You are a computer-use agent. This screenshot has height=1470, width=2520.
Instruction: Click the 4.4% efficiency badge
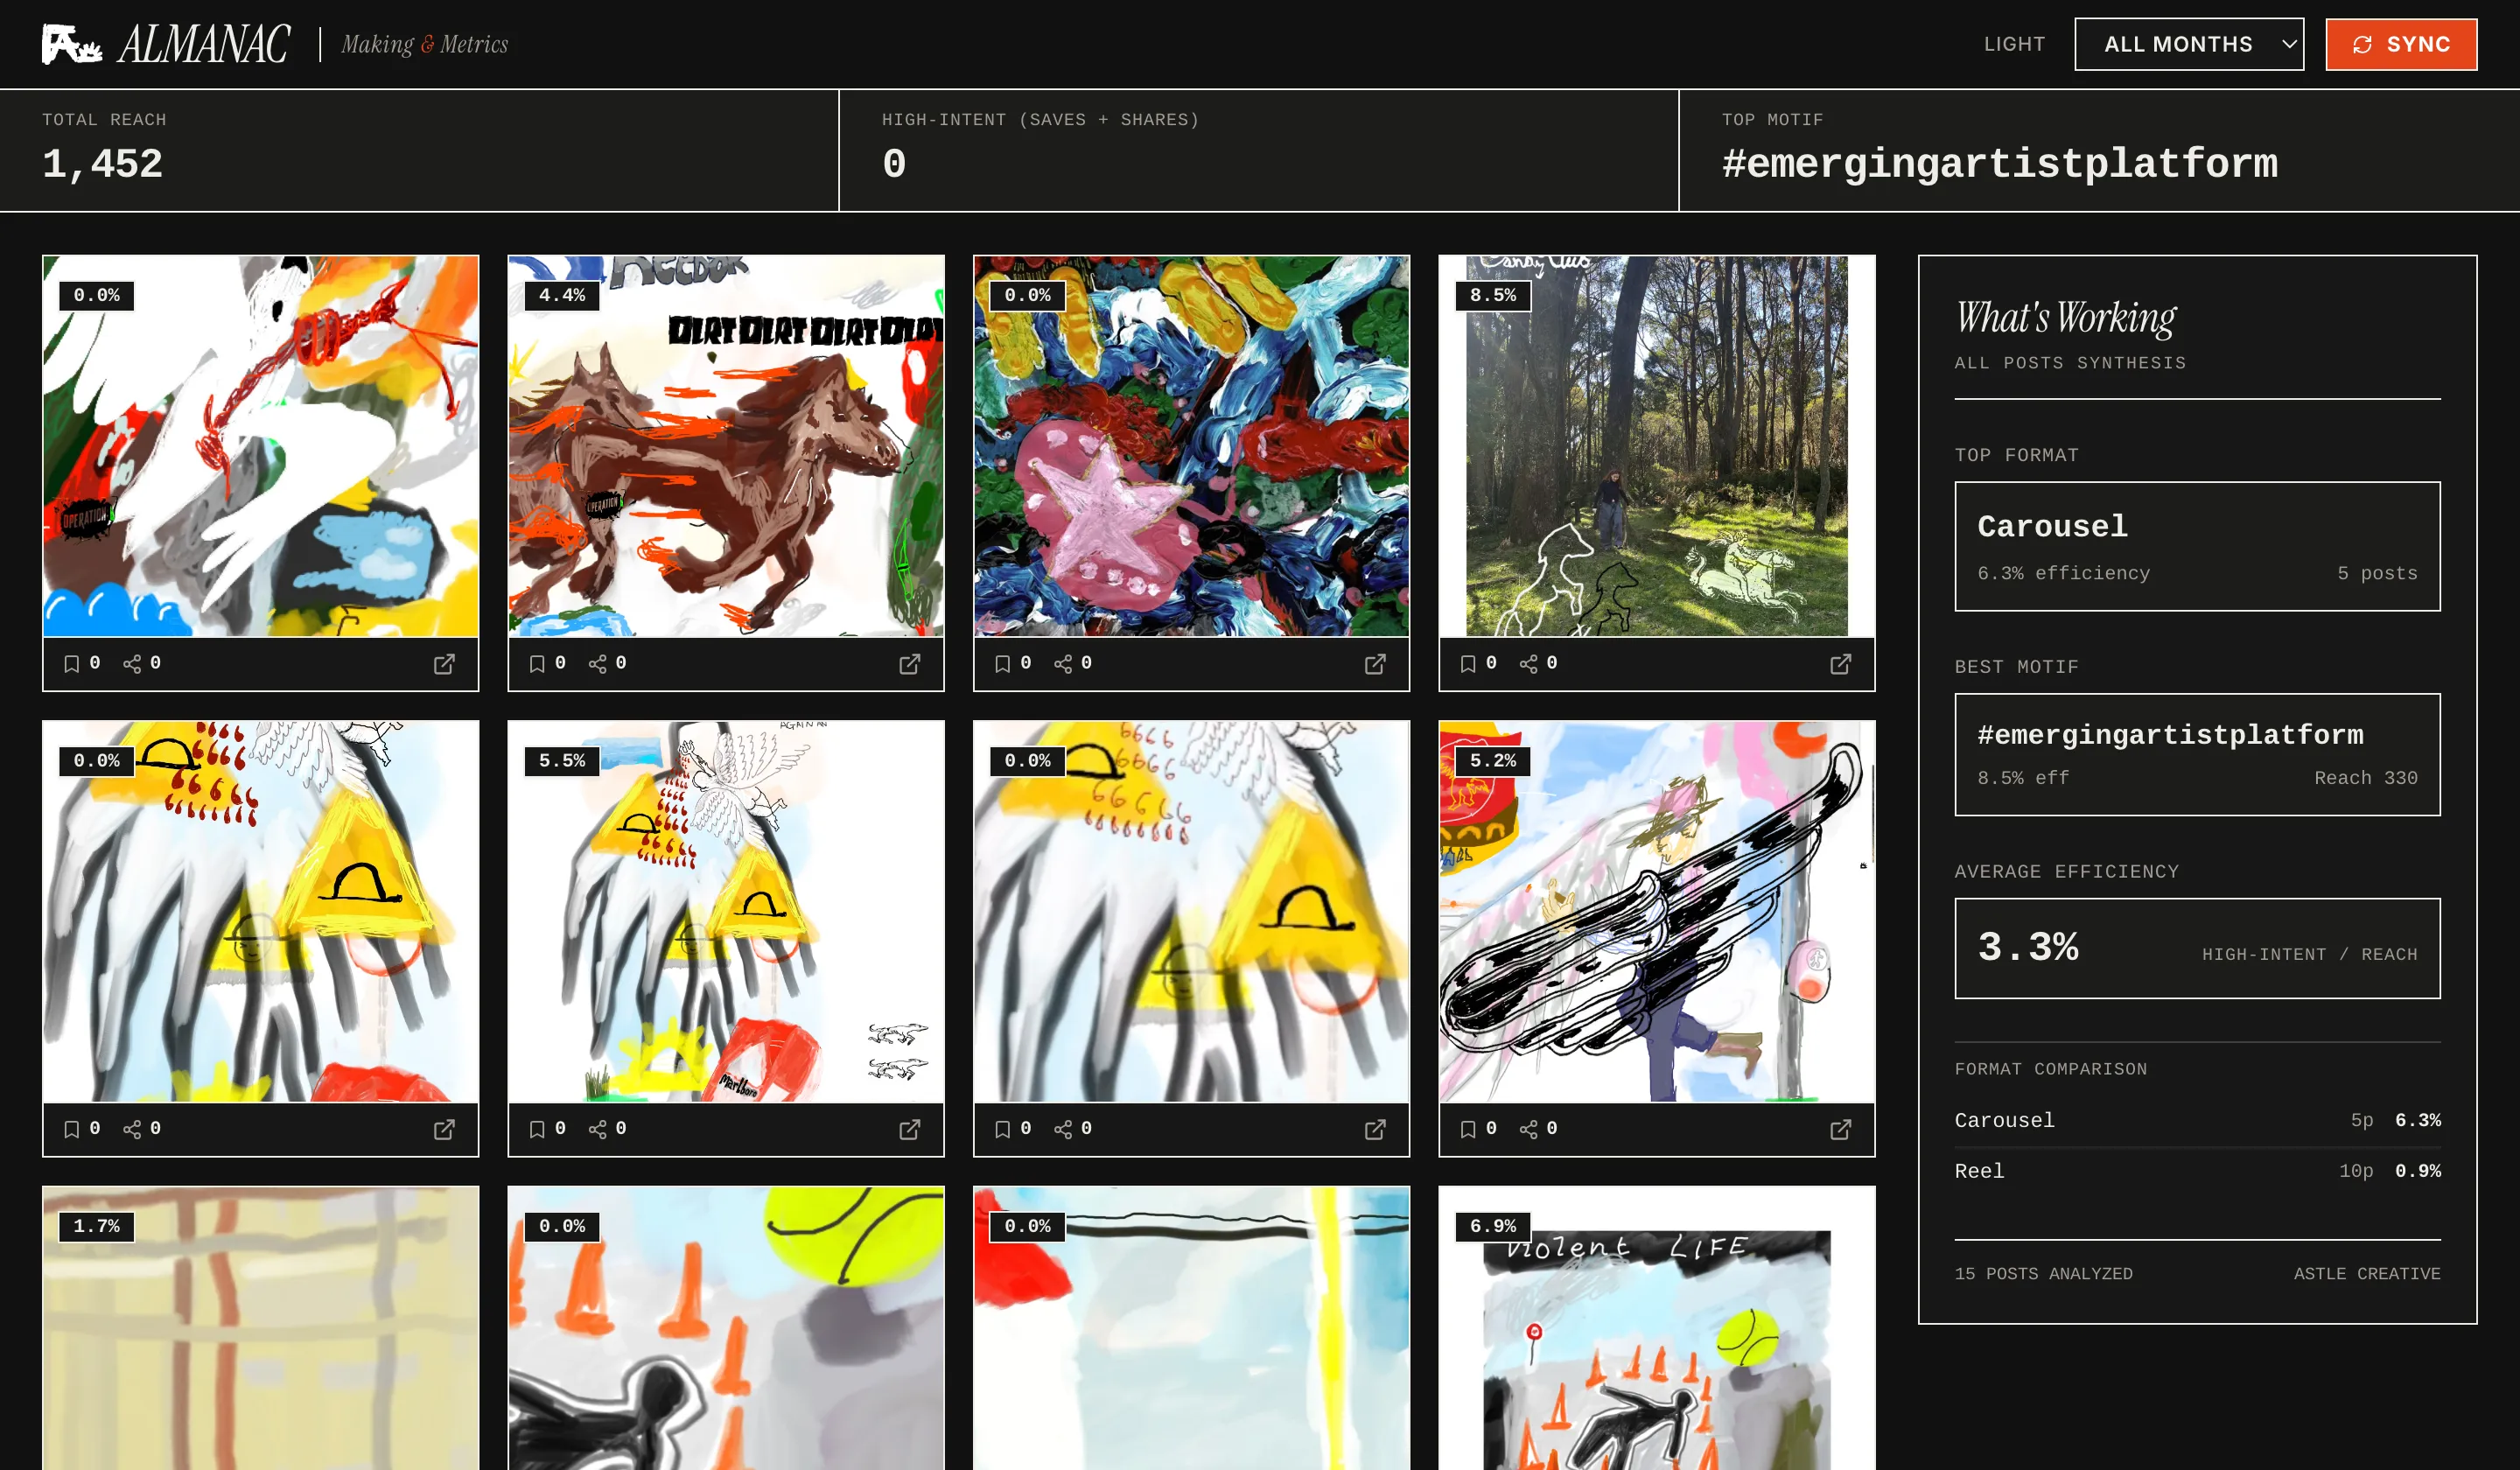pyautogui.click(x=562, y=295)
